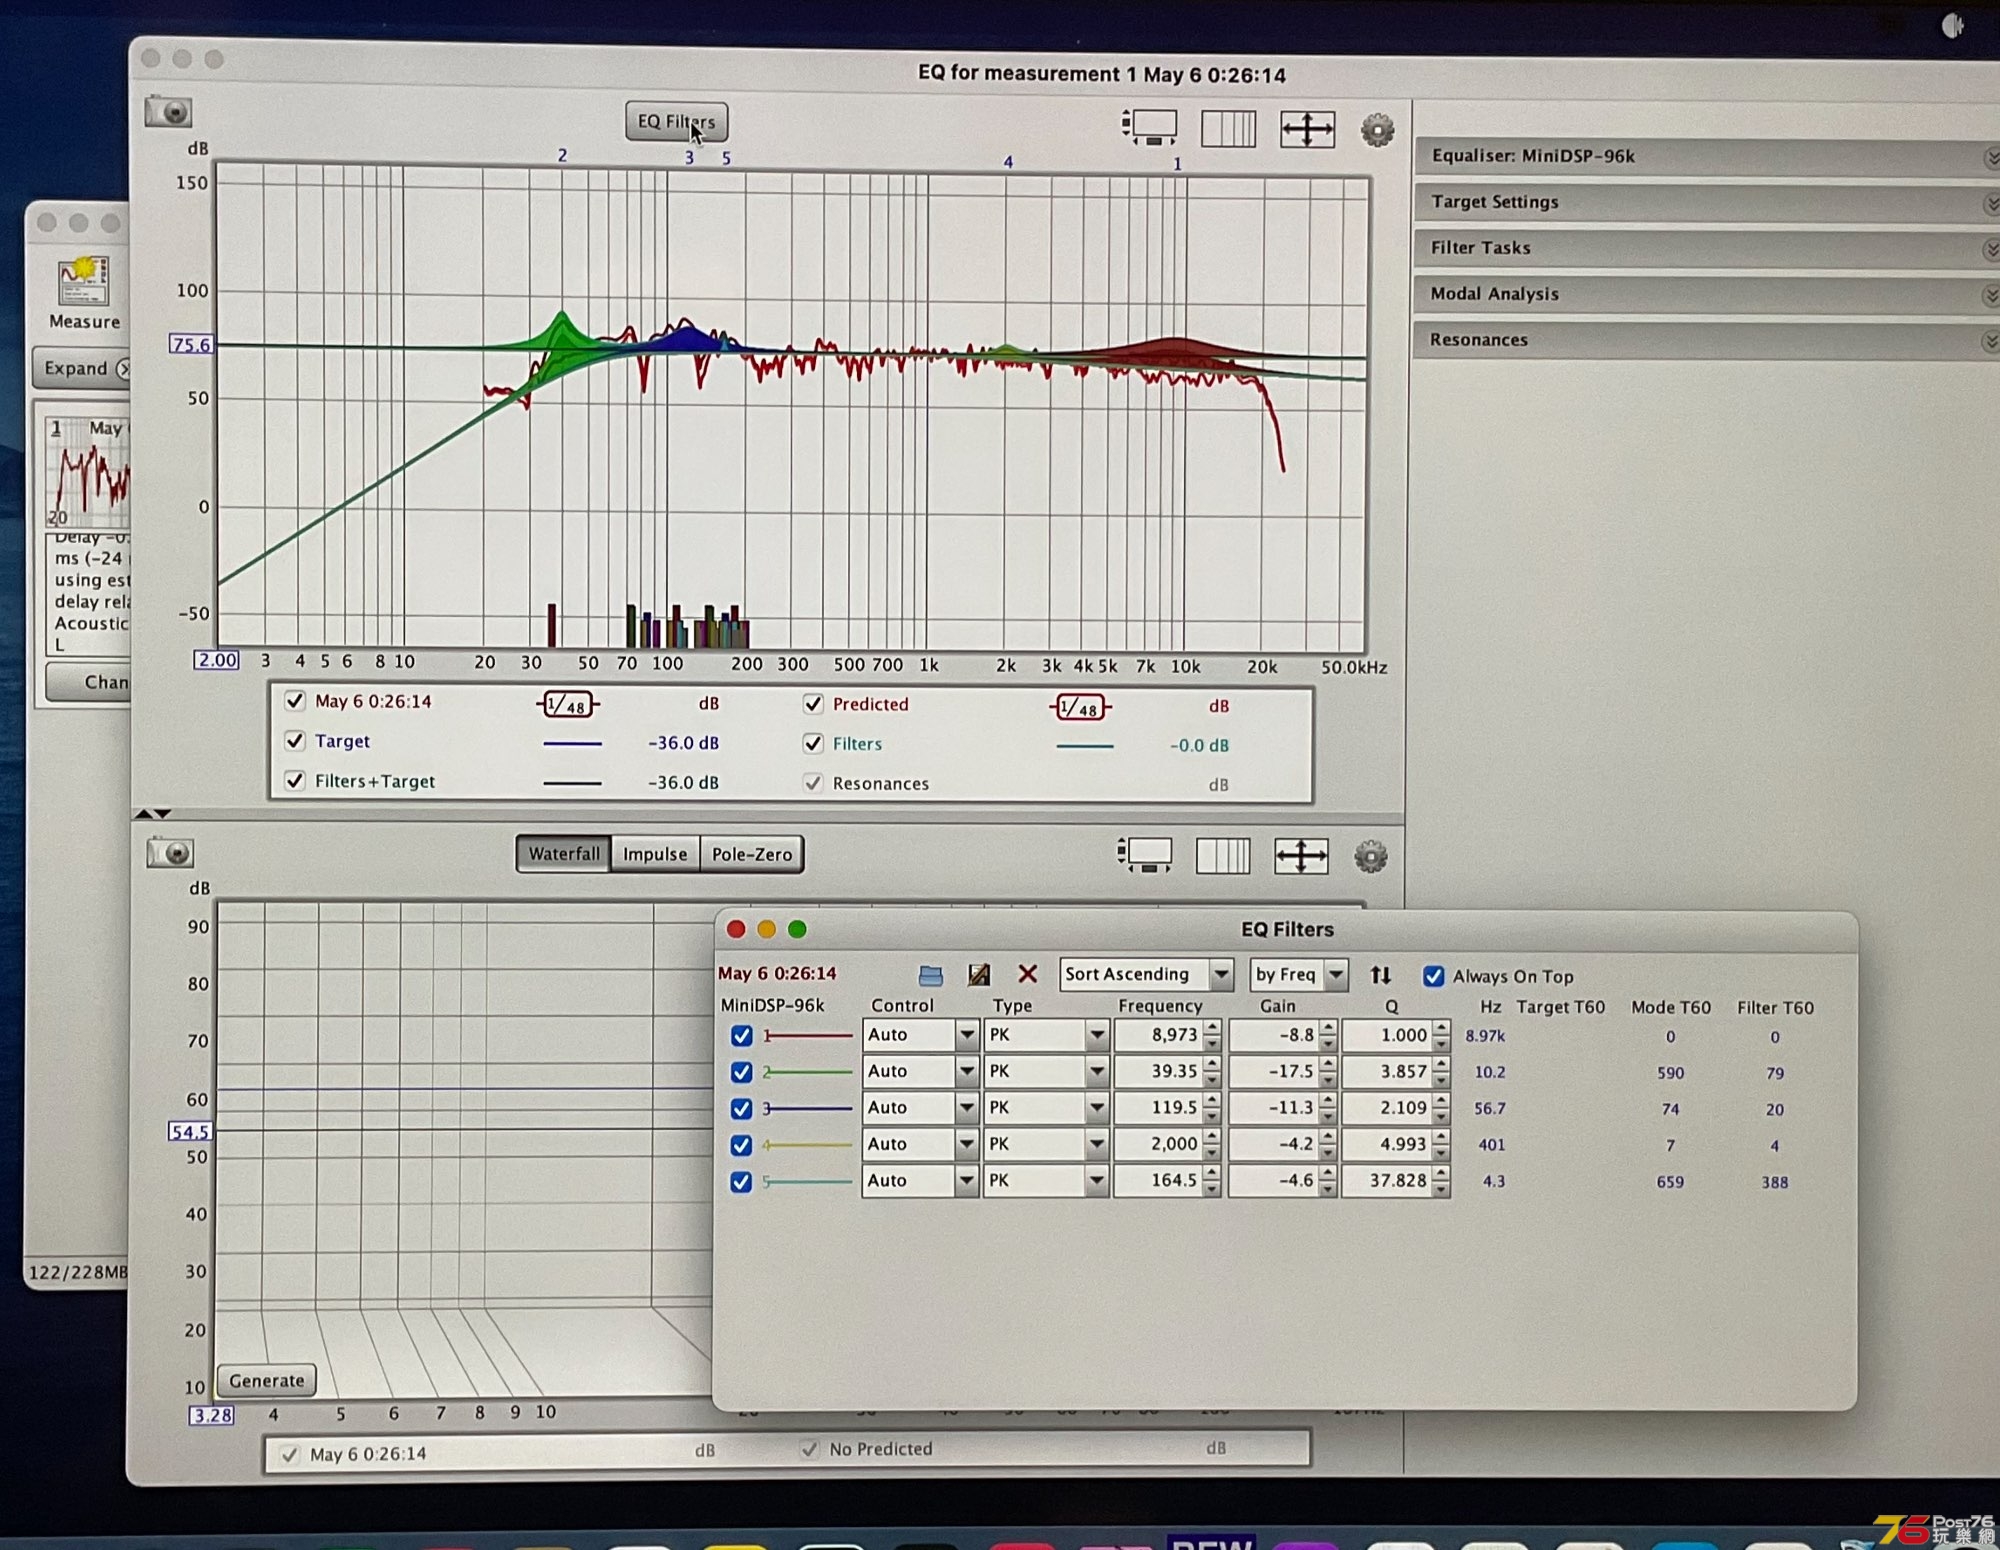The width and height of the screenshot is (2000, 1550).
Task: Toggle the Predicted trace checkbox
Action: pyautogui.click(x=813, y=704)
